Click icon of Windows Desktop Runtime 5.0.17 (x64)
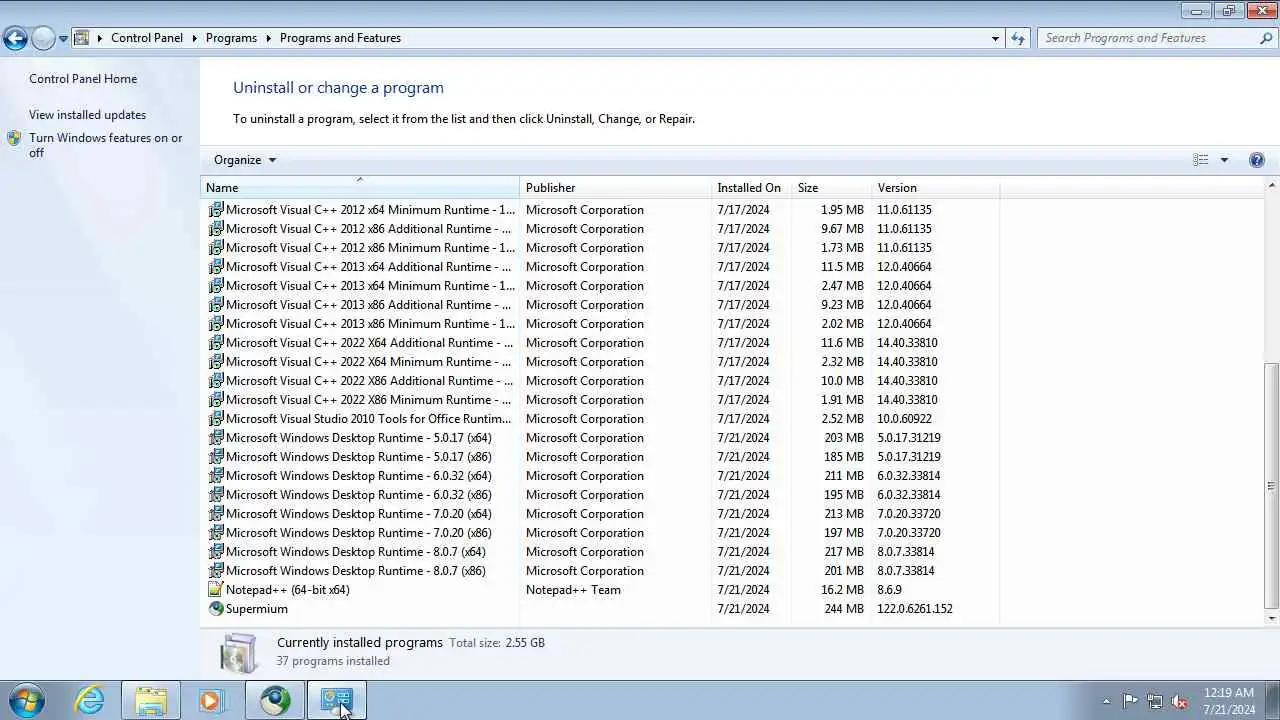Image resolution: width=1280 pixels, height=720 pixels. pyautogui.click(x=216, y=438)
